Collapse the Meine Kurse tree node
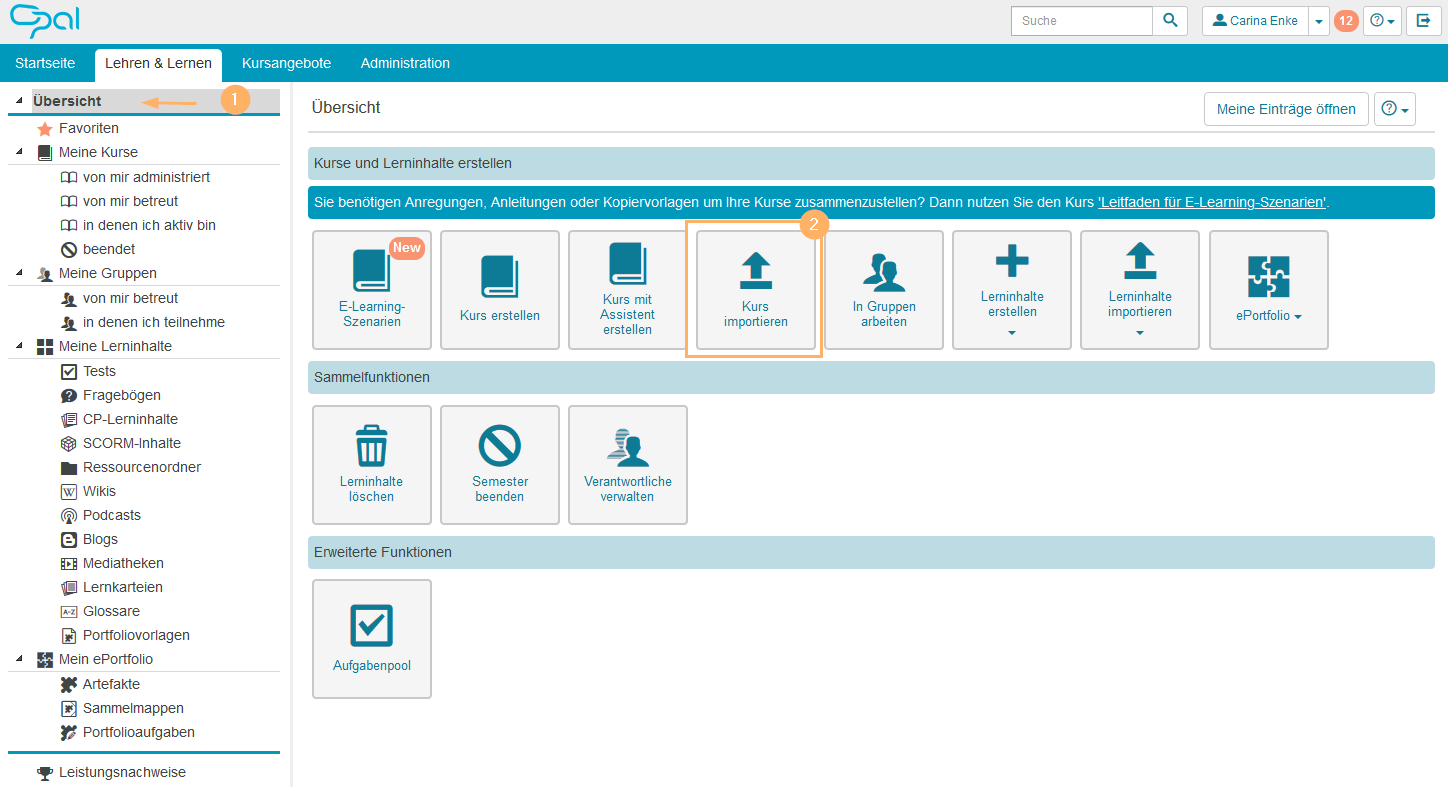 coord(19,153)
